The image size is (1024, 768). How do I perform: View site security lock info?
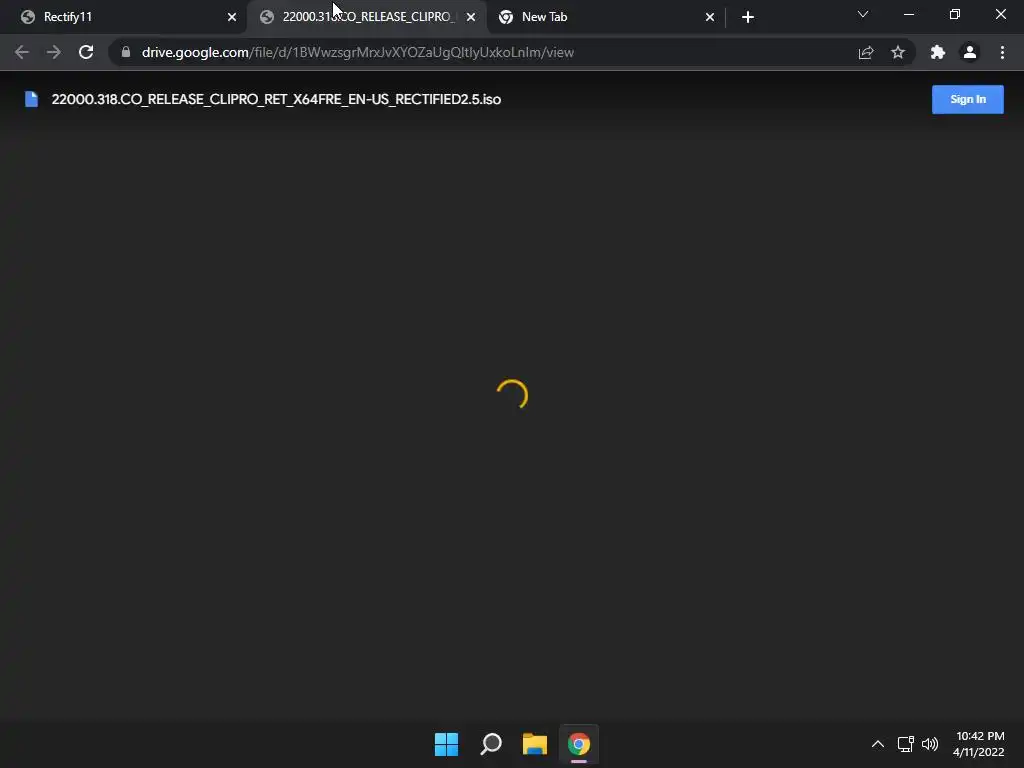tap(126, 52)
